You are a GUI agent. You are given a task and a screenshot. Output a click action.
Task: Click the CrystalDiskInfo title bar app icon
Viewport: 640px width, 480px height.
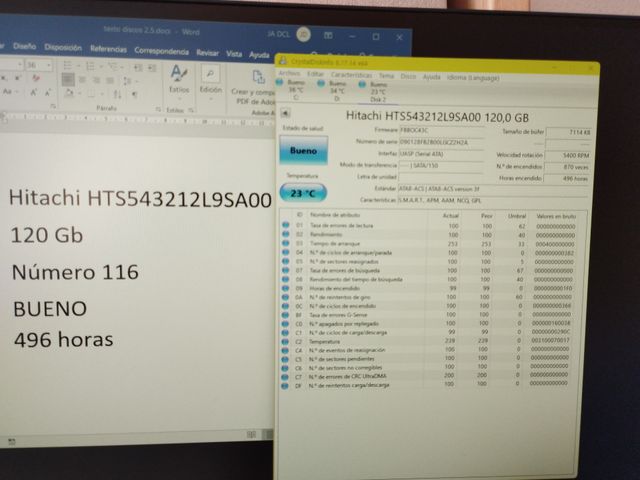tap(282, 61)
